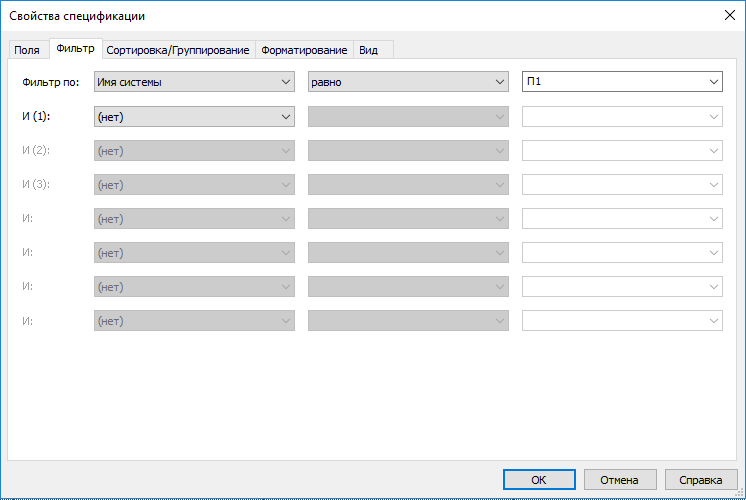Click the И (2): label
746x500 pixels.
click(36, 150)
